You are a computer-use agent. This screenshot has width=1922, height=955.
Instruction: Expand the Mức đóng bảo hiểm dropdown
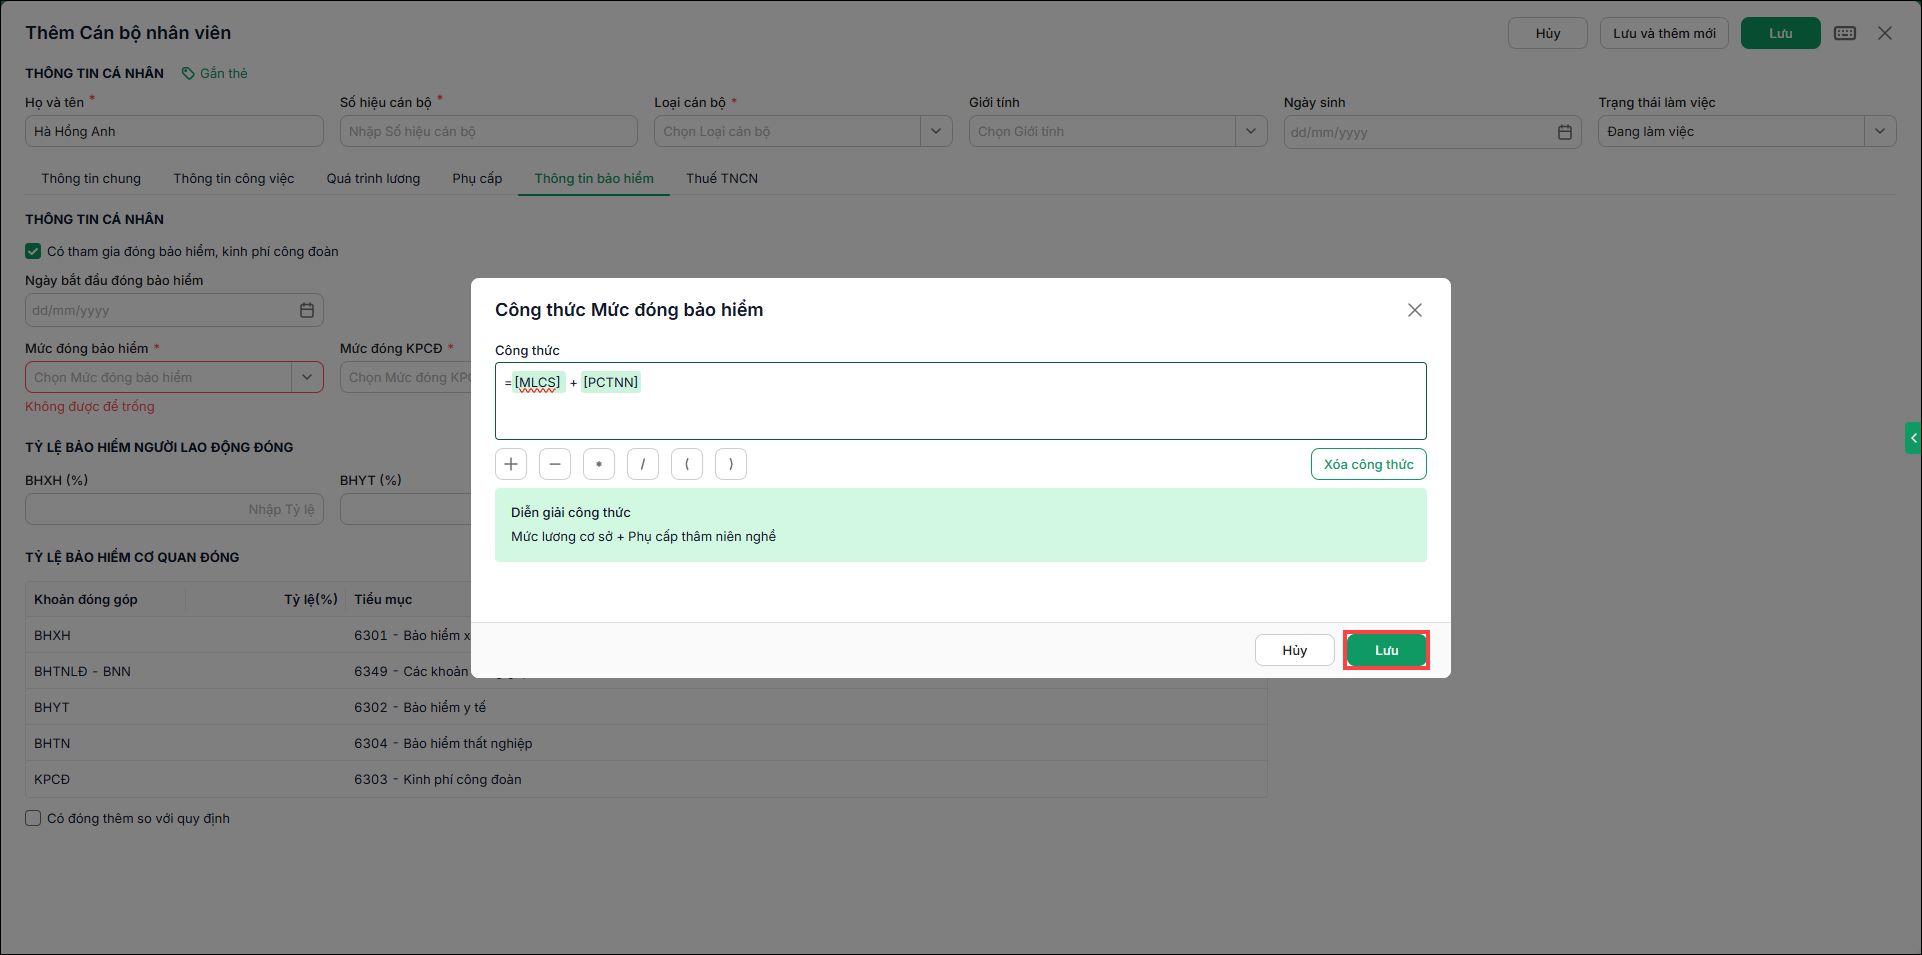click(x=307, y=377)
